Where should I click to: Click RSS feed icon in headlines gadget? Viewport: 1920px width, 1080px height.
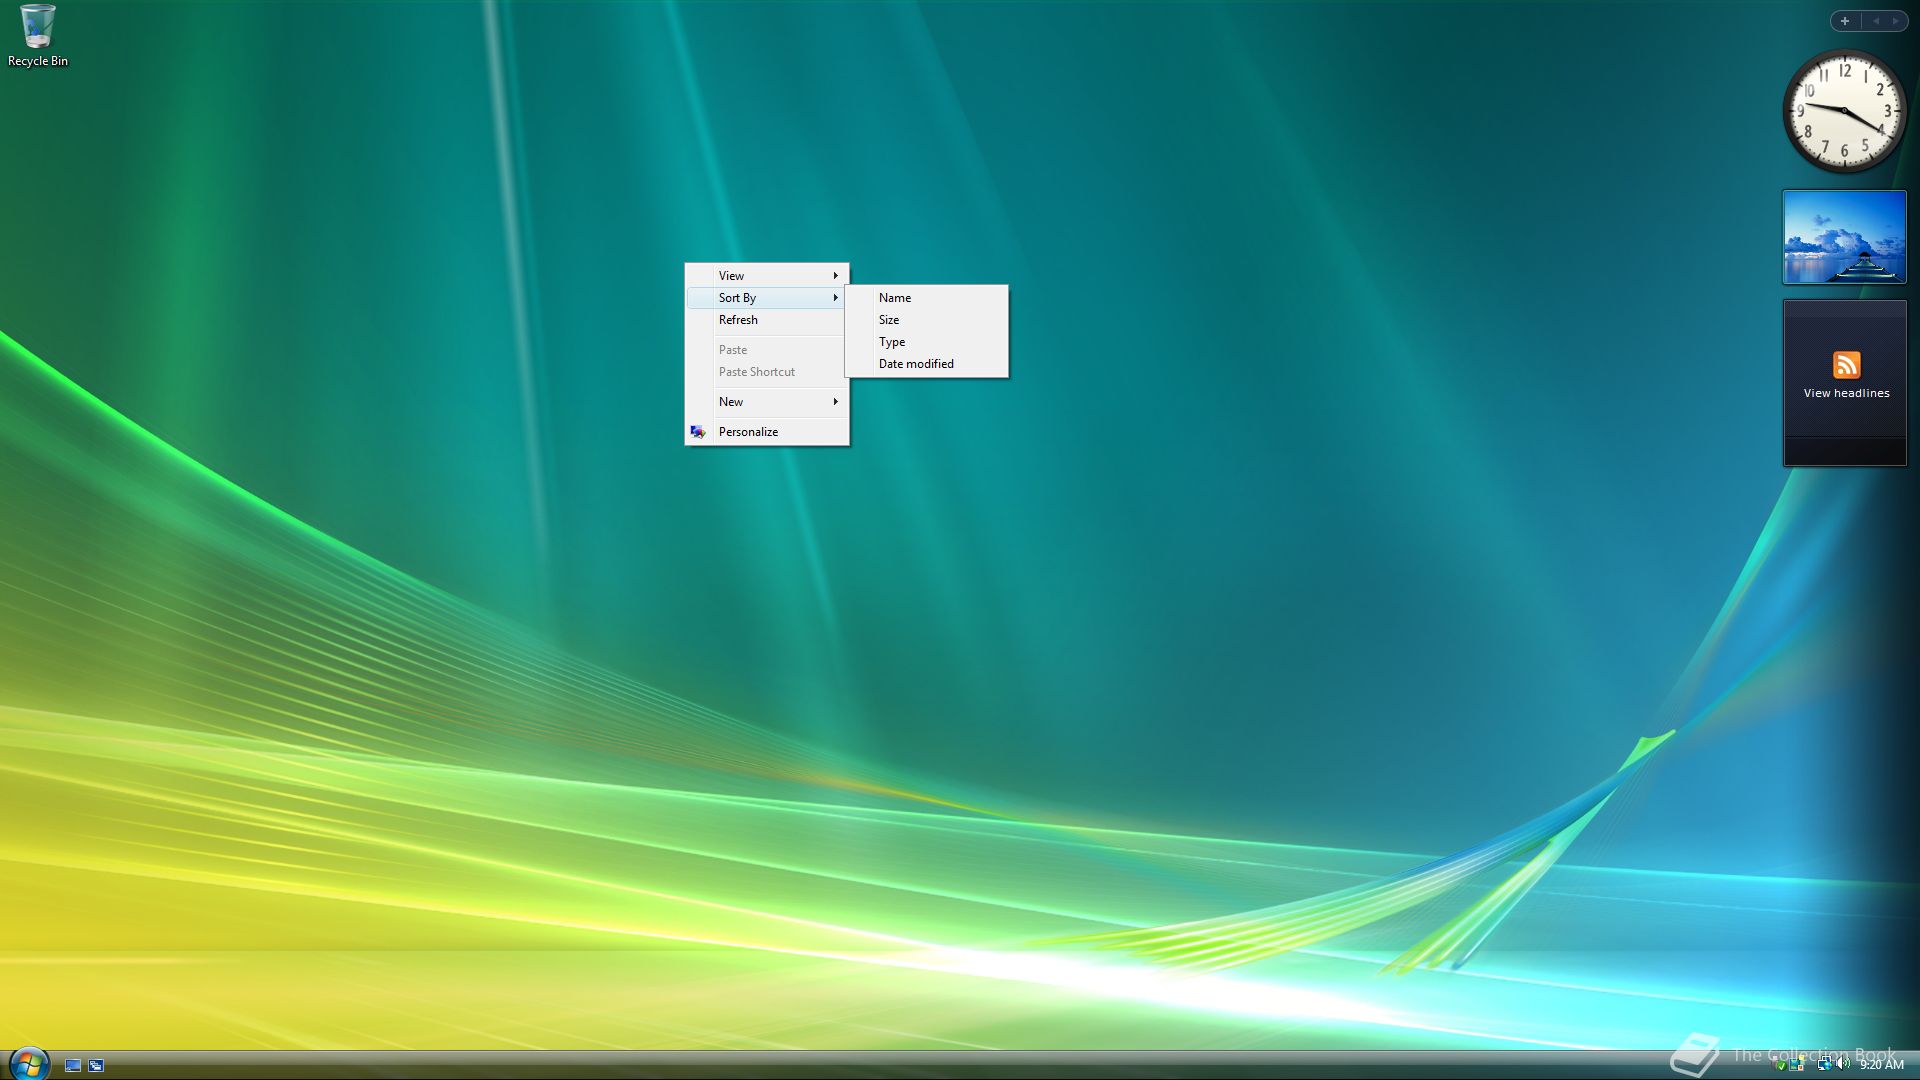[1846, 364]
